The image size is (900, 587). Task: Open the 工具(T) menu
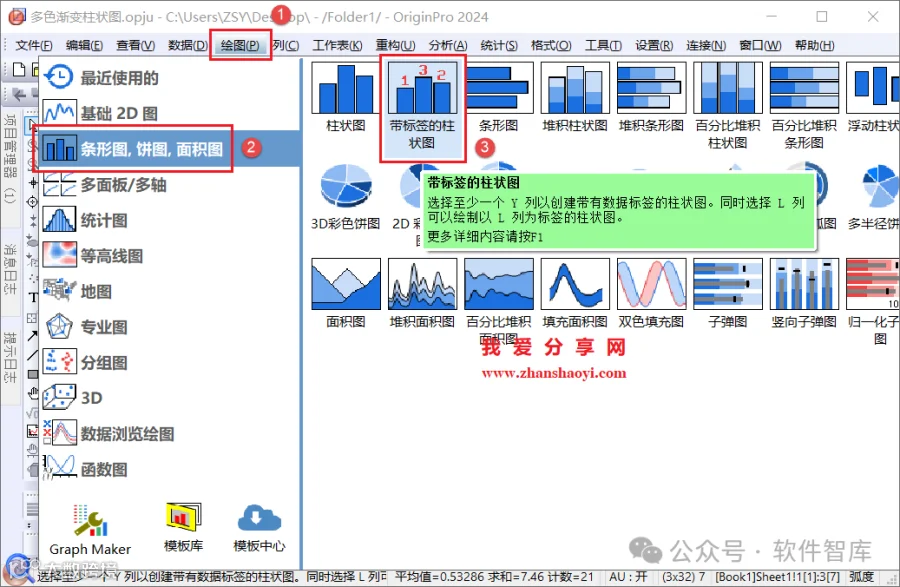(x=603, y=45)
